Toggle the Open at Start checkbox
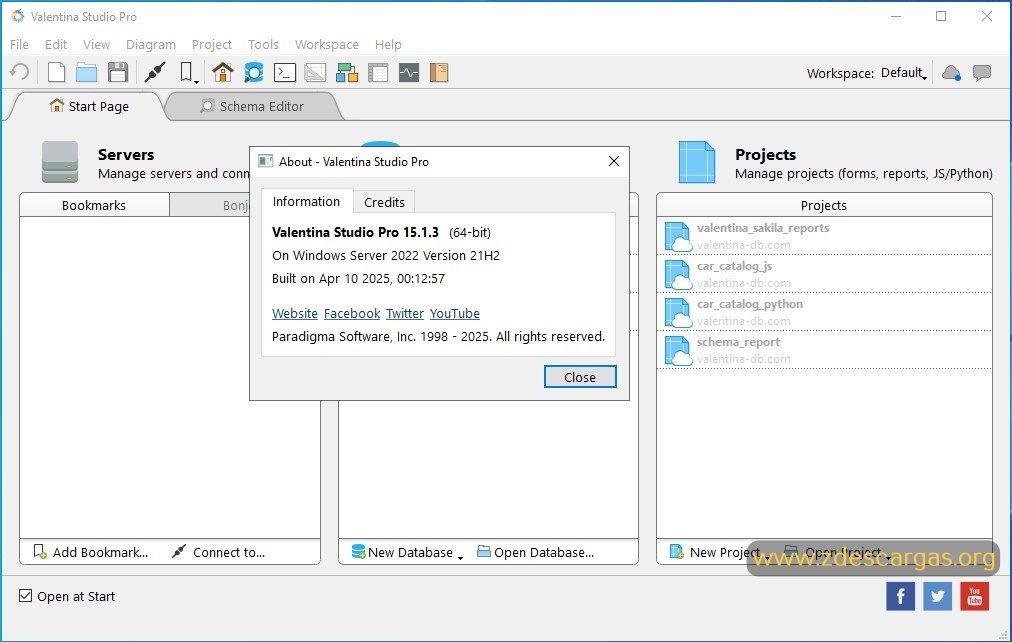Screen dimensions: 1012x642 [25, 596]
